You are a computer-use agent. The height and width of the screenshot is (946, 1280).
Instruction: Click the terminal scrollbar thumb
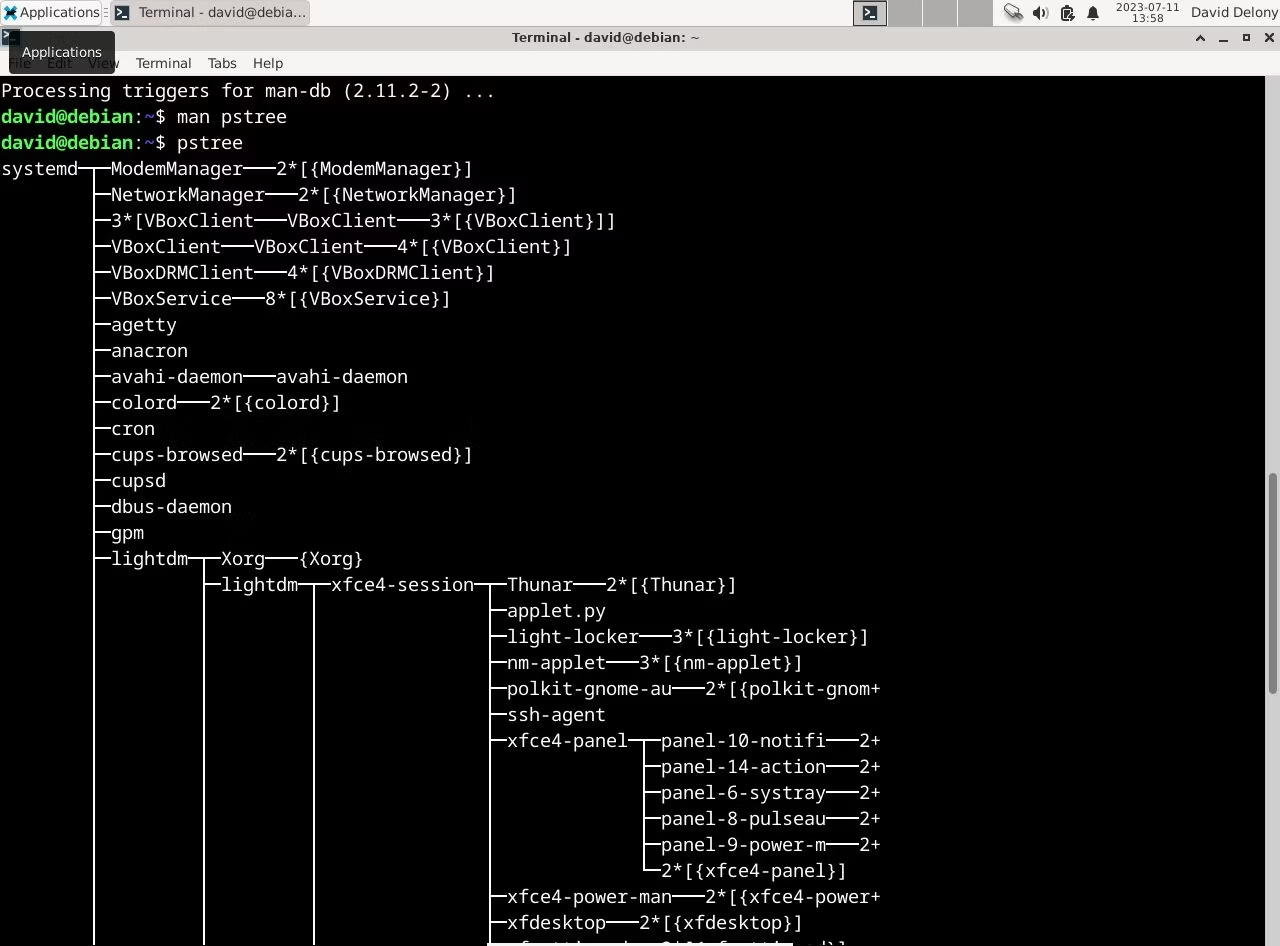click(x=1272, y=582)
